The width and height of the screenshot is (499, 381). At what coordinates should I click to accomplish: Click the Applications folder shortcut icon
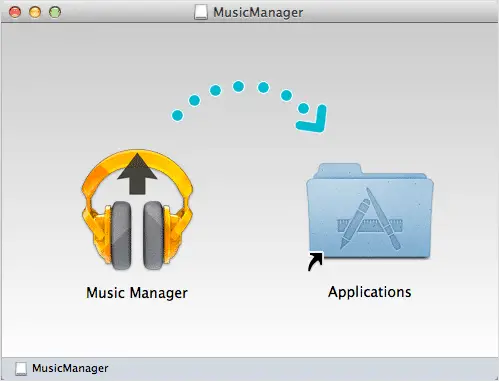[x=370, y=217]
